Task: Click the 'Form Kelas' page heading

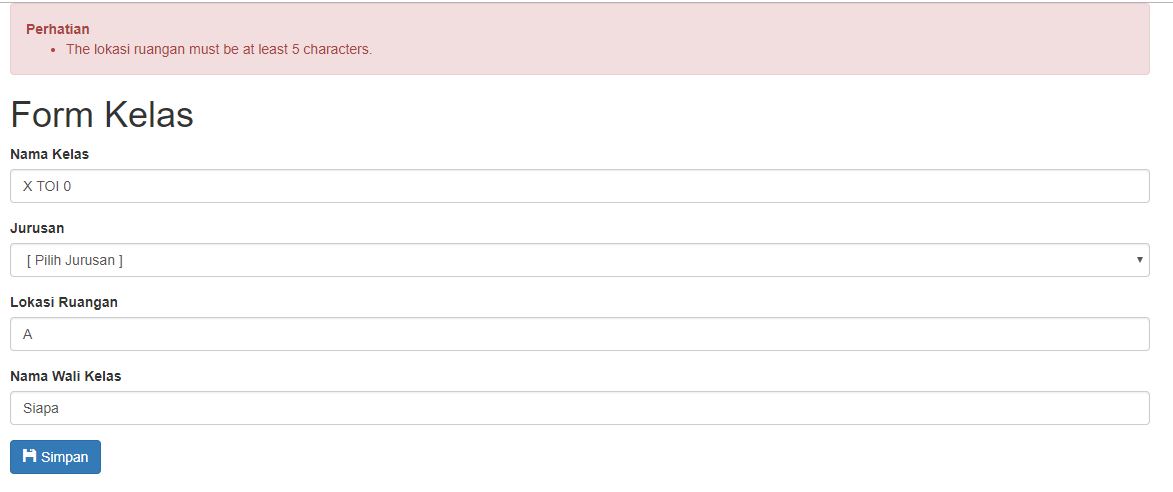Action: pos(102,115)
